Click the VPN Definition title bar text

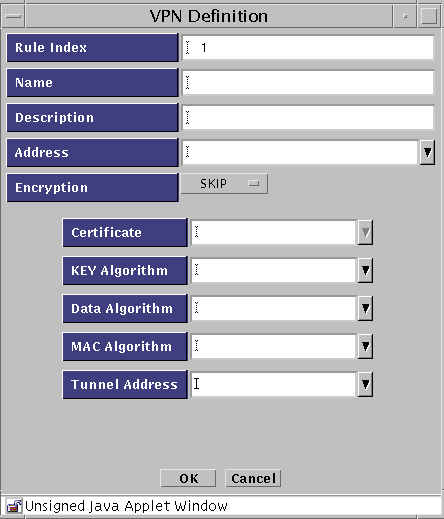(x=209, y=16)
